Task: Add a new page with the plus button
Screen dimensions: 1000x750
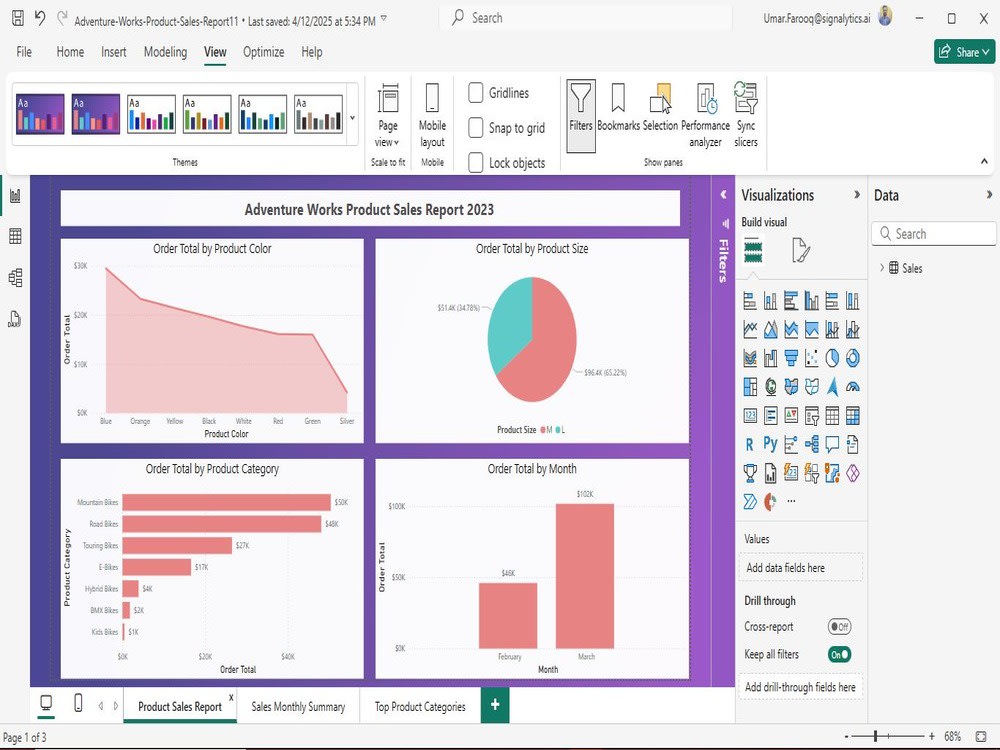Action: (494, 705)
